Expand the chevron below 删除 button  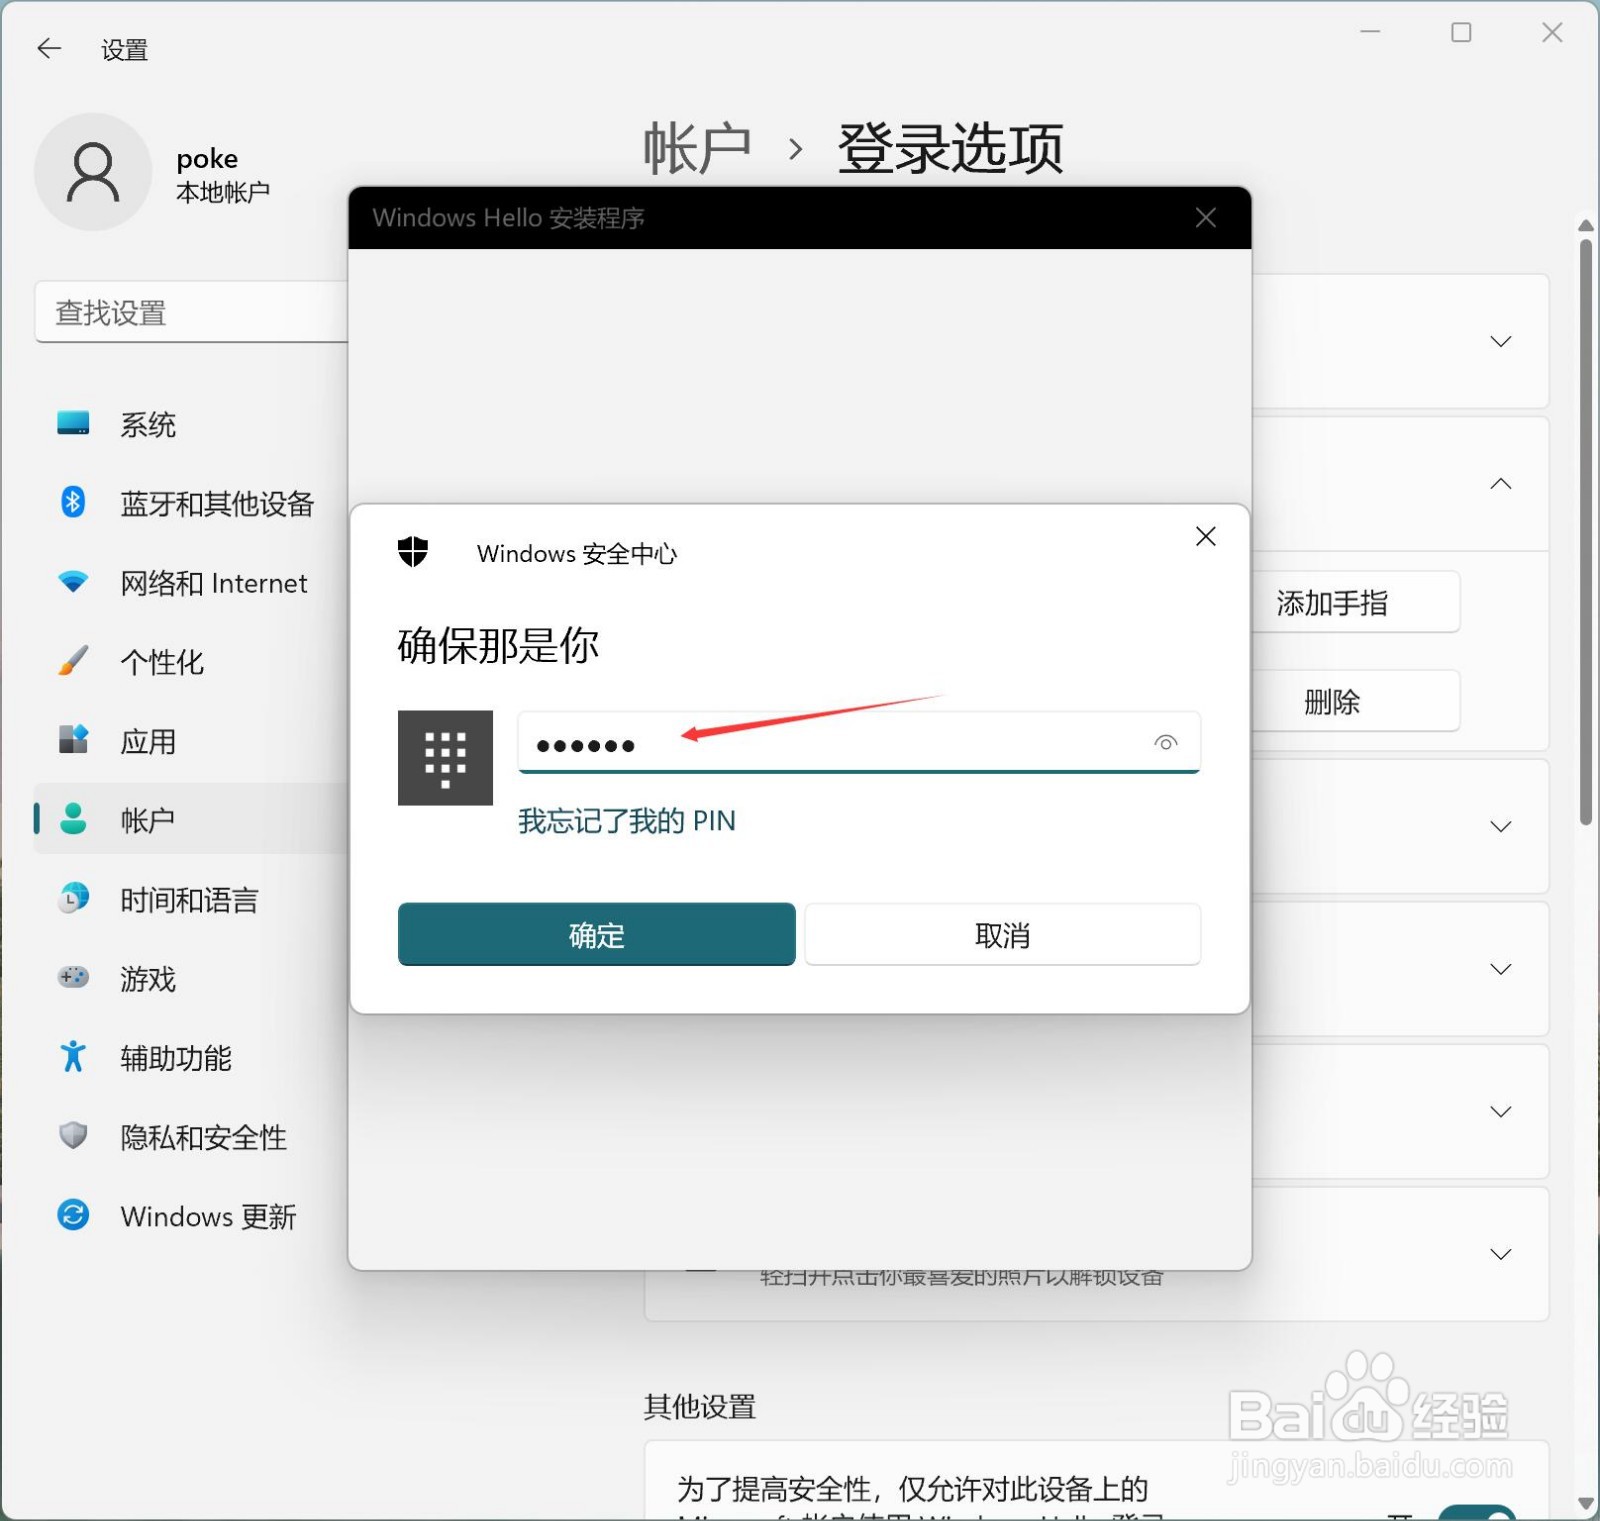pos(1501,826)
